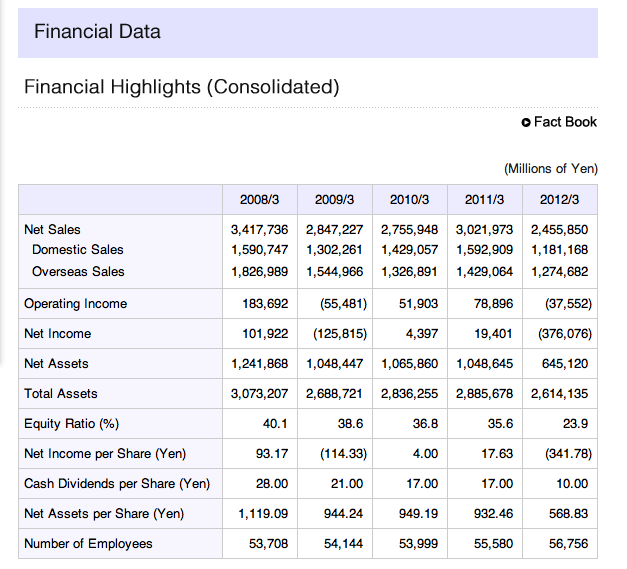Viewport: 627px width, 569px height.
Task: Click the Equity Ratio (%) row label
Action: point(72,424)
